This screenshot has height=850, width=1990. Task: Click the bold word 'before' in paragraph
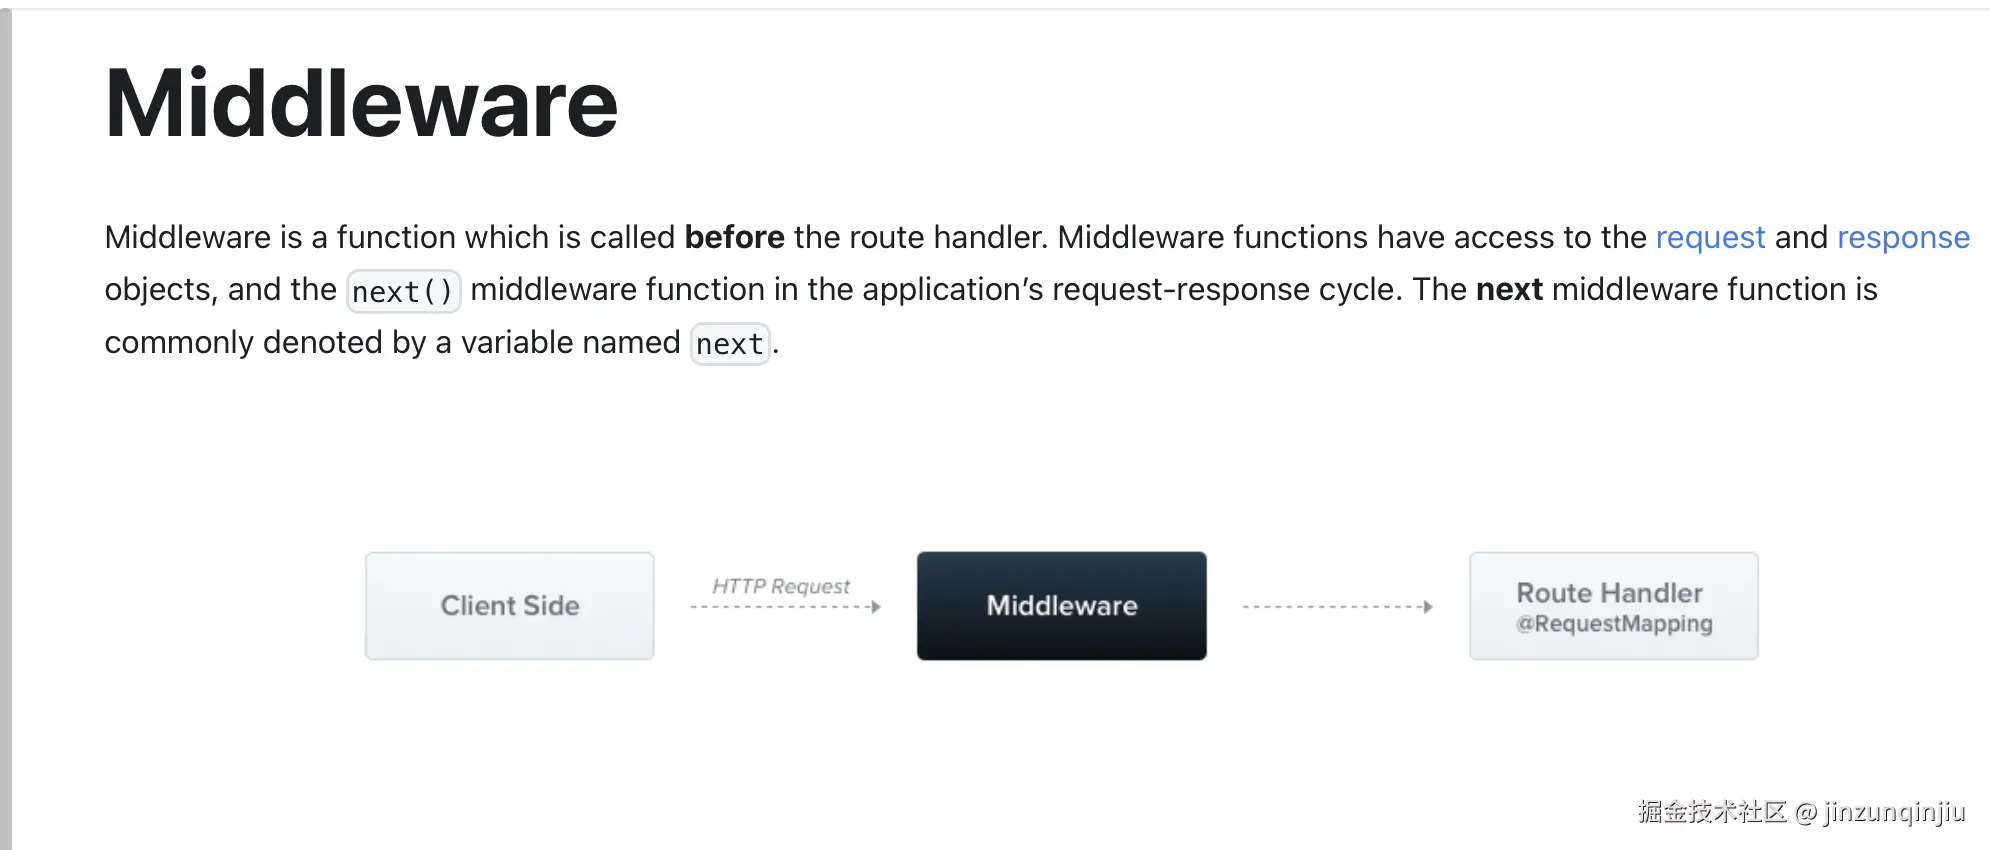click(x=734, y=237)
